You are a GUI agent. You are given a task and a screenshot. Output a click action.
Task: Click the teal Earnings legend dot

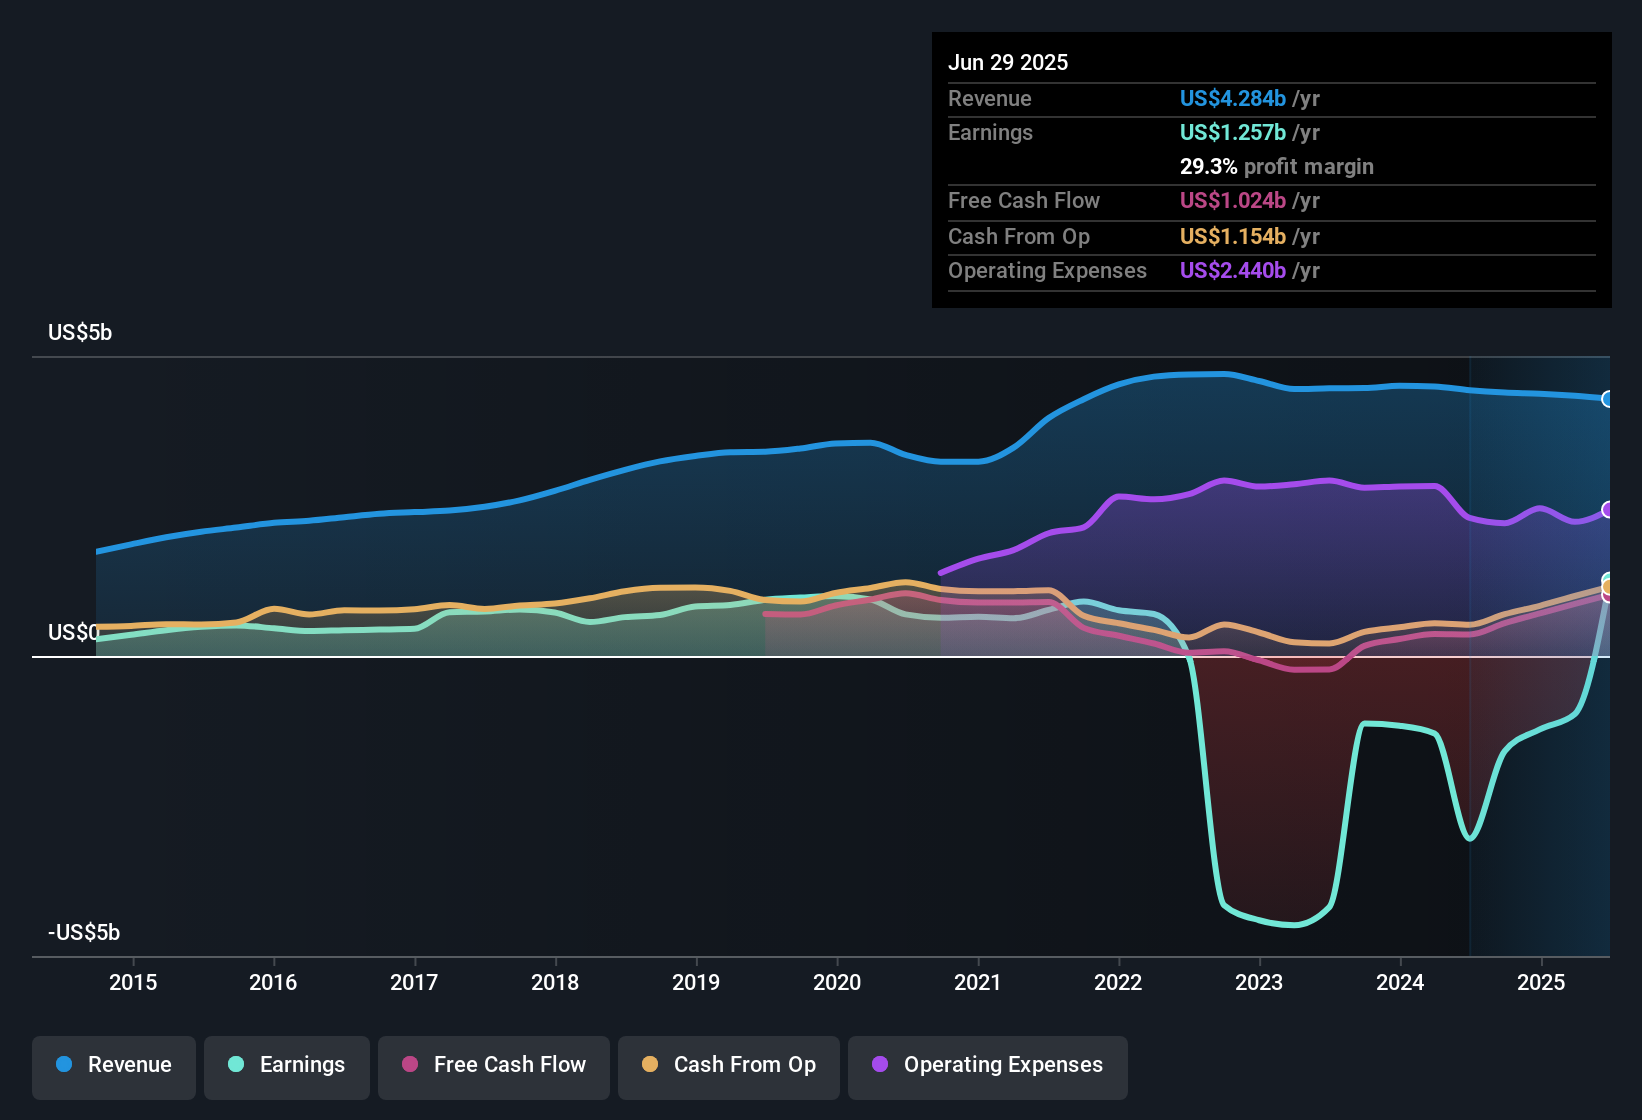point(236,1064)
